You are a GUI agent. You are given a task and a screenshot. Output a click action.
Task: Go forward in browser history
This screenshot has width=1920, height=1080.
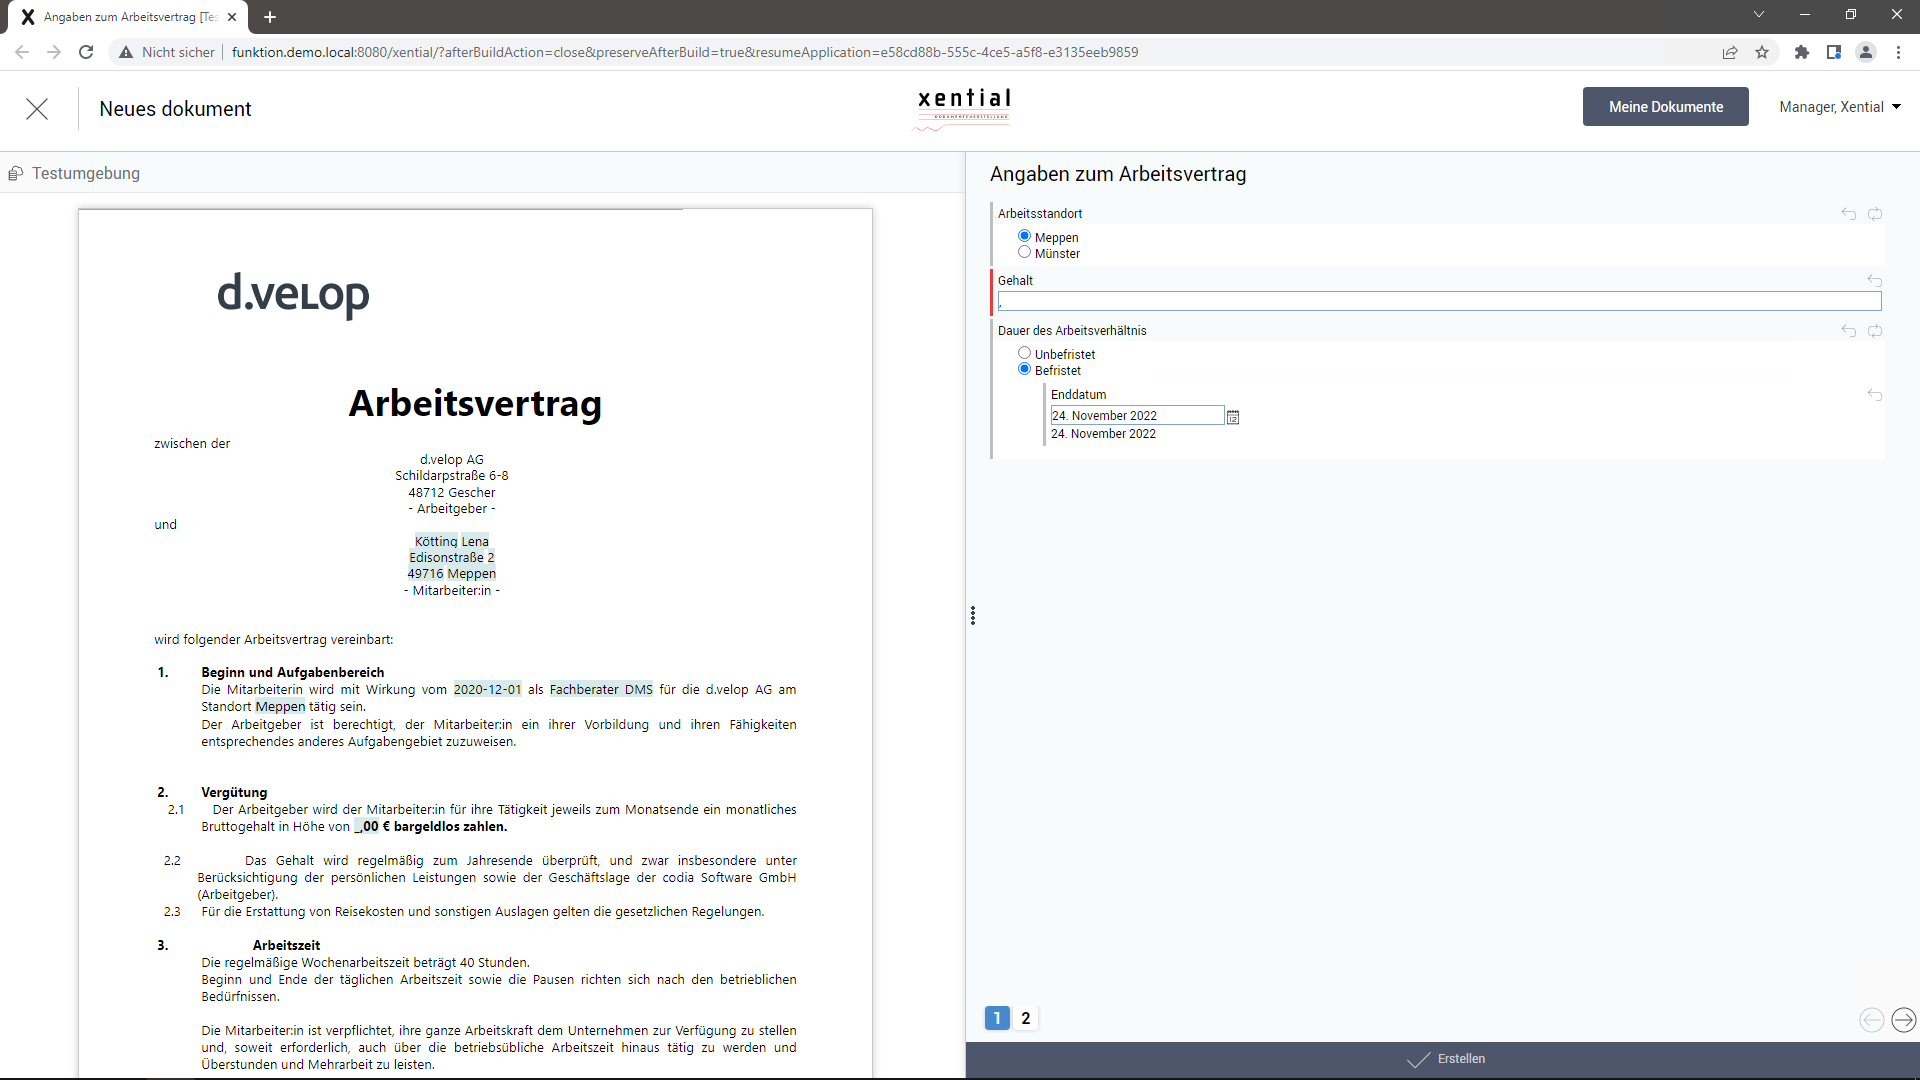(x=54, y=52)
